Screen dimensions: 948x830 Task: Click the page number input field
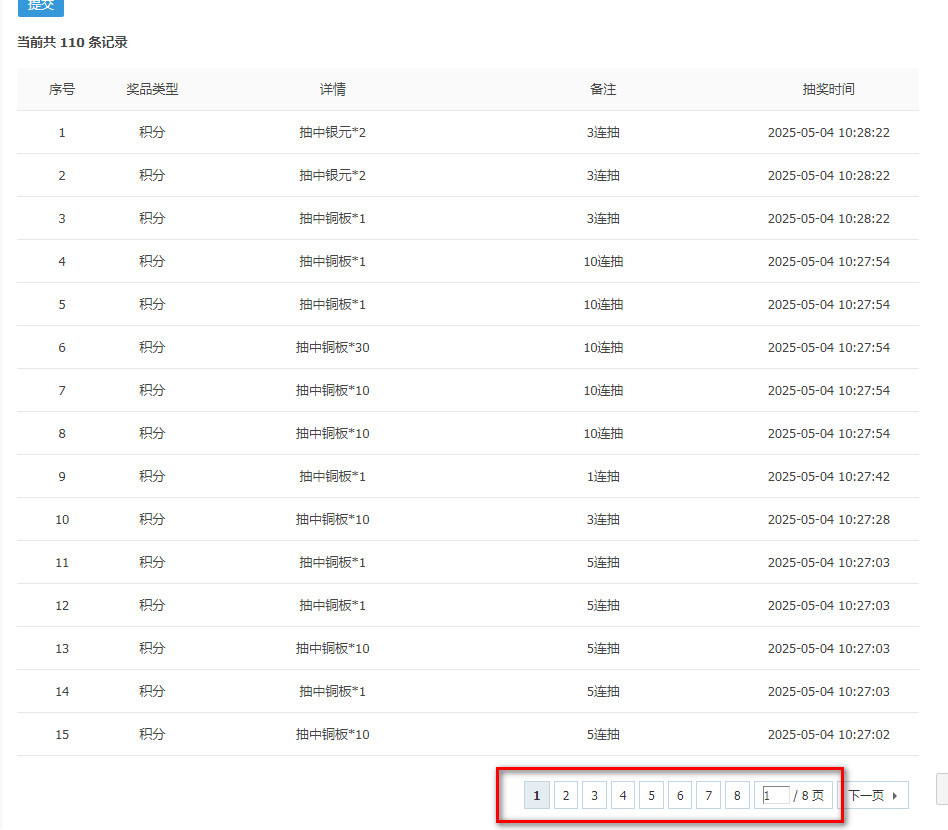click(776, 795)
